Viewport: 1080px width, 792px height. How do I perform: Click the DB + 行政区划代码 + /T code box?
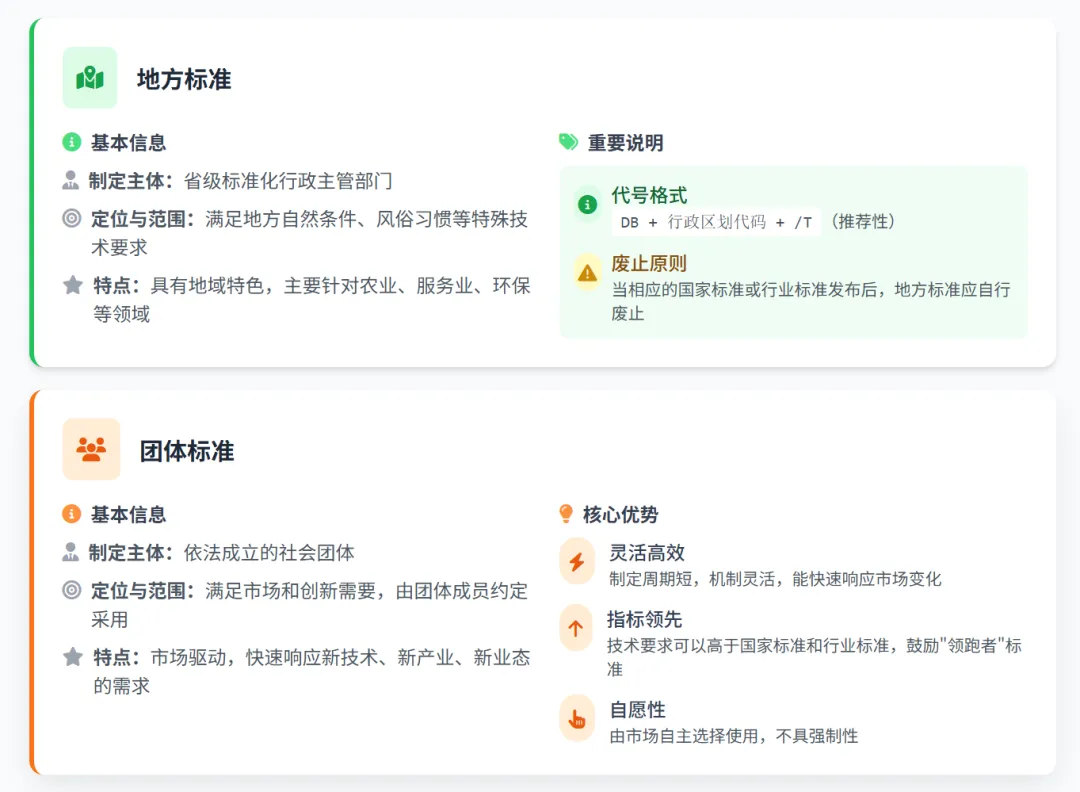coord(716,222)
